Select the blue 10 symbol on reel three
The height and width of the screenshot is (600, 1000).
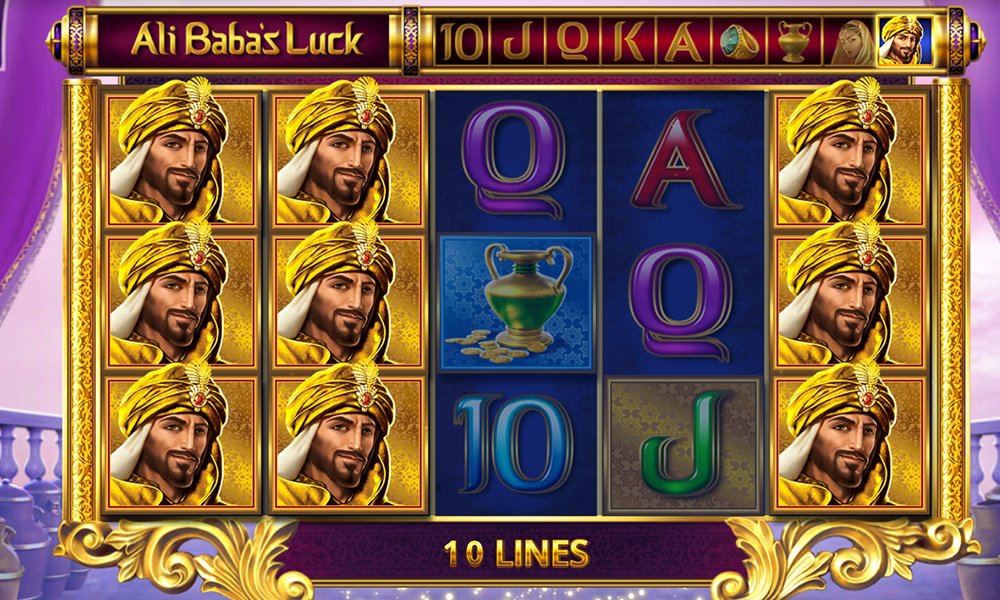tap(515, 444)
